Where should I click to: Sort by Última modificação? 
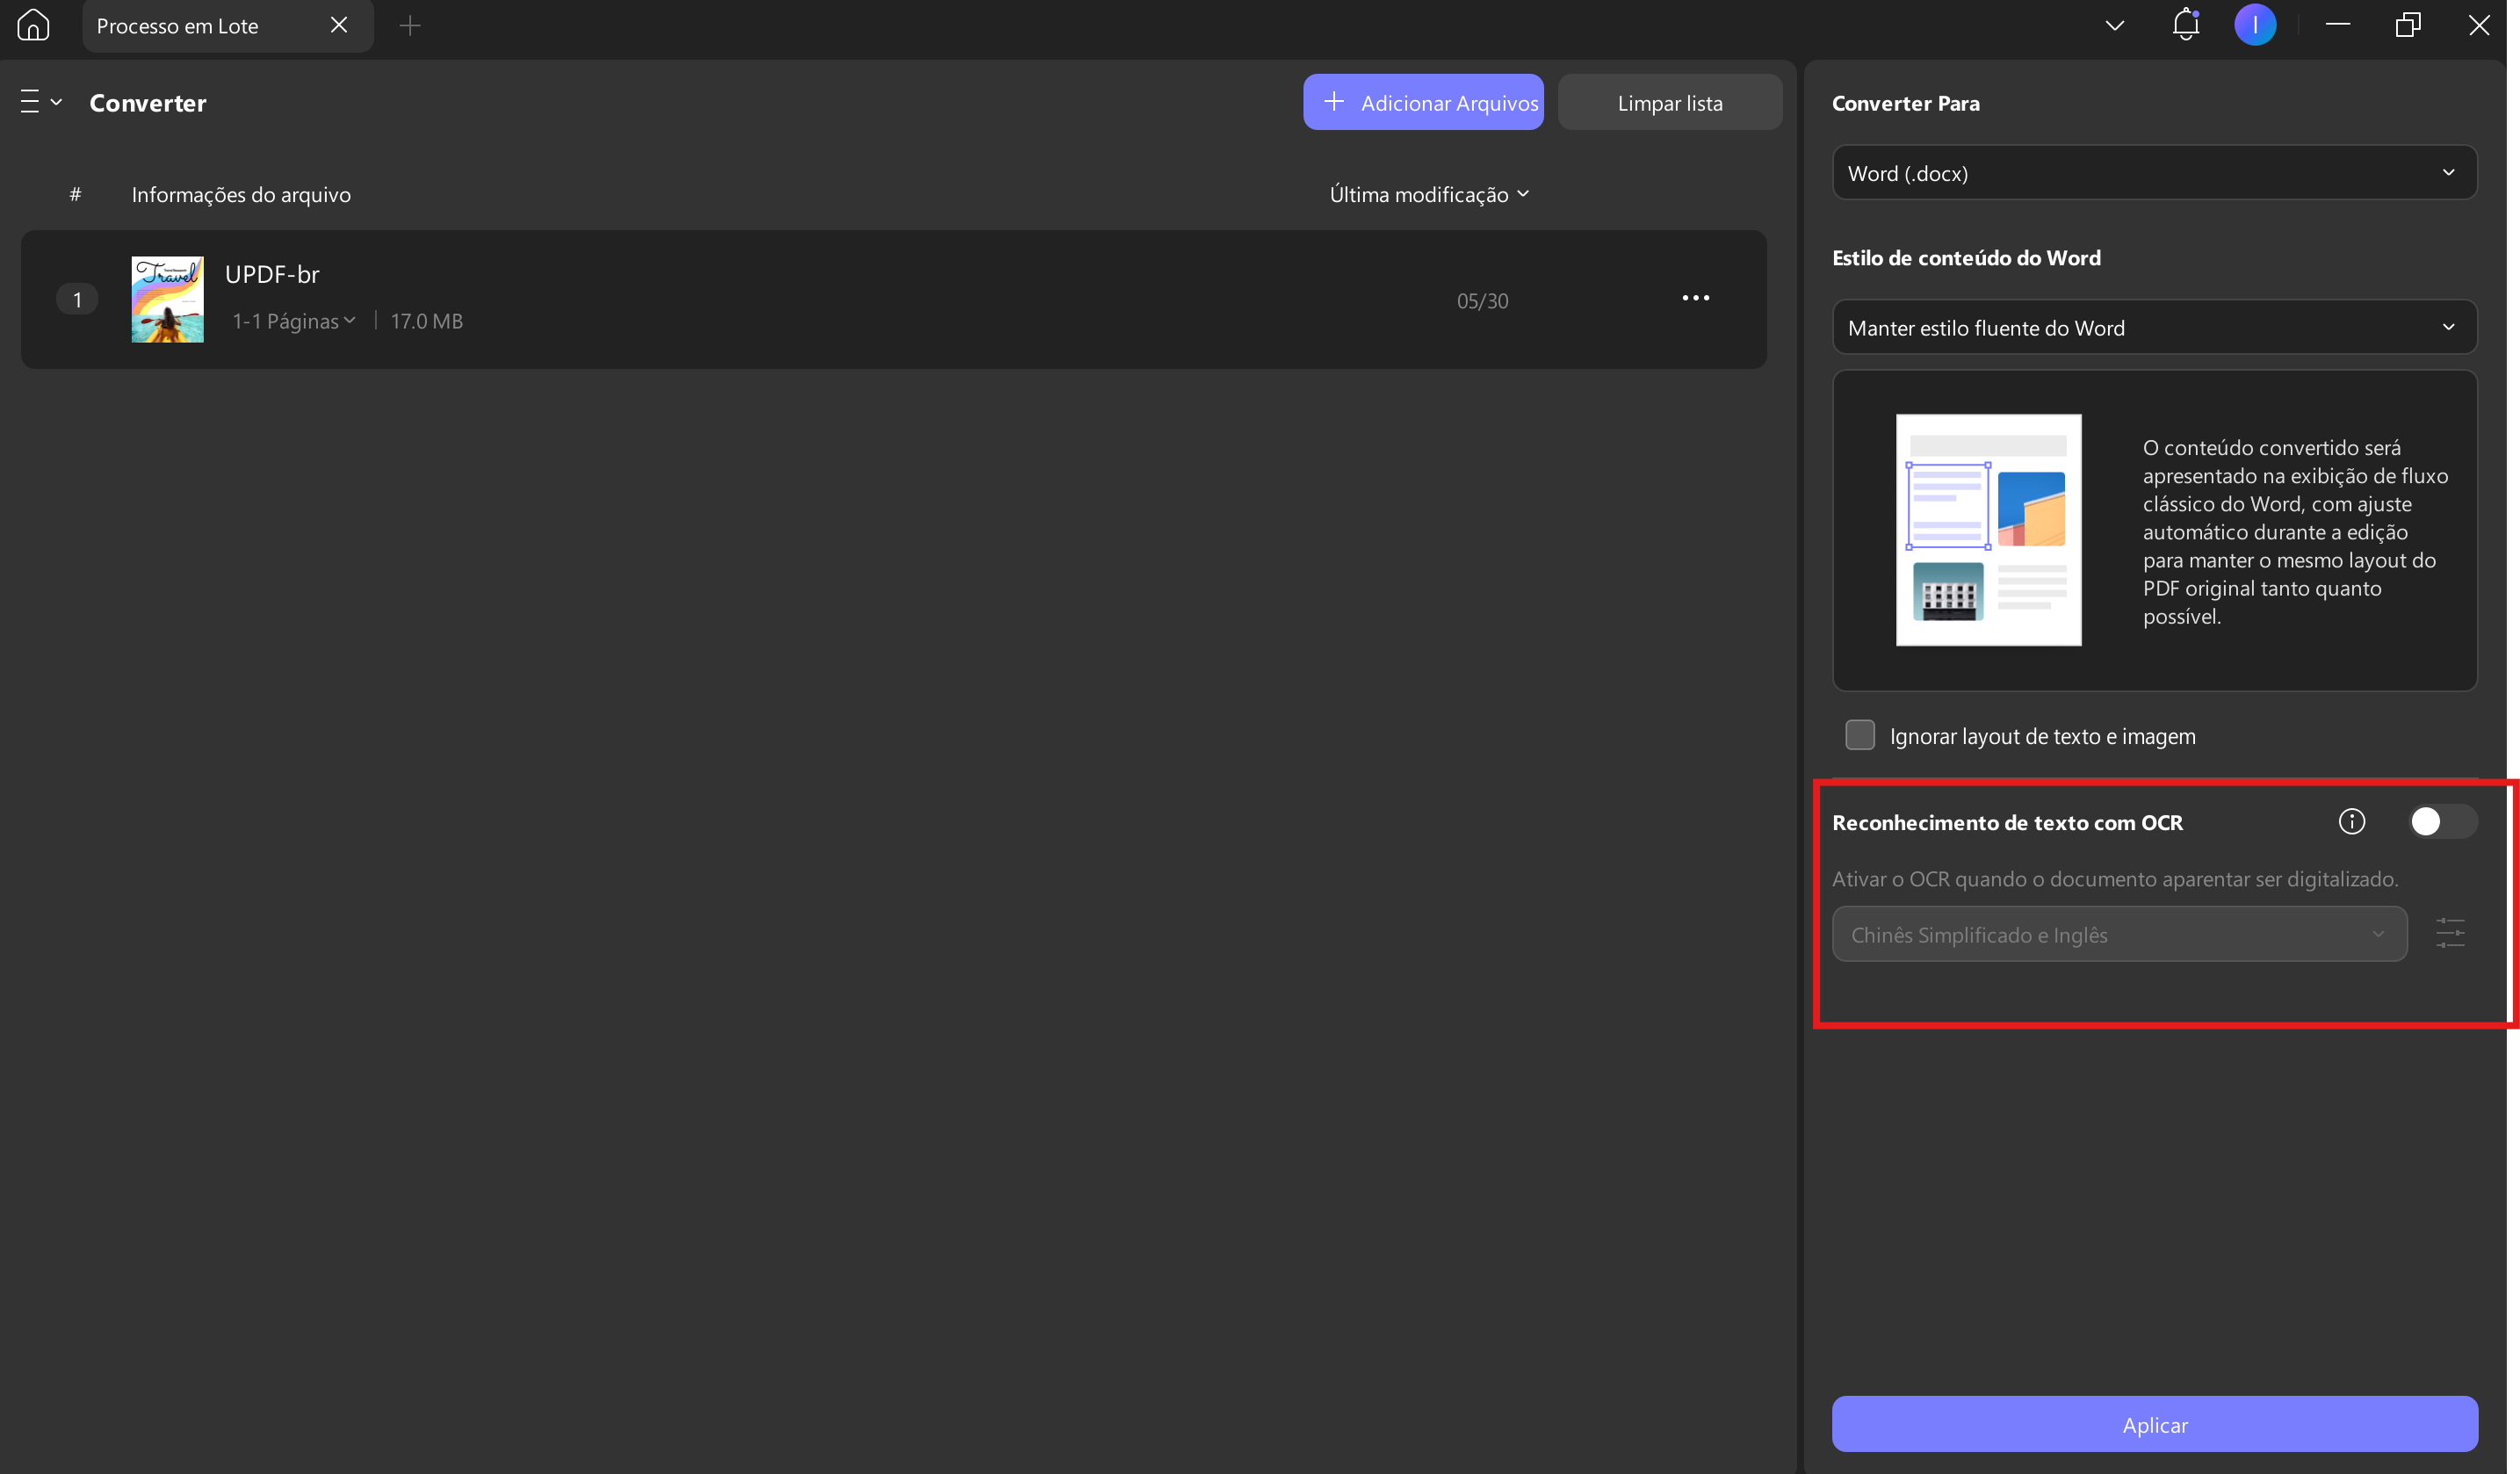(x=1428, y=194)
